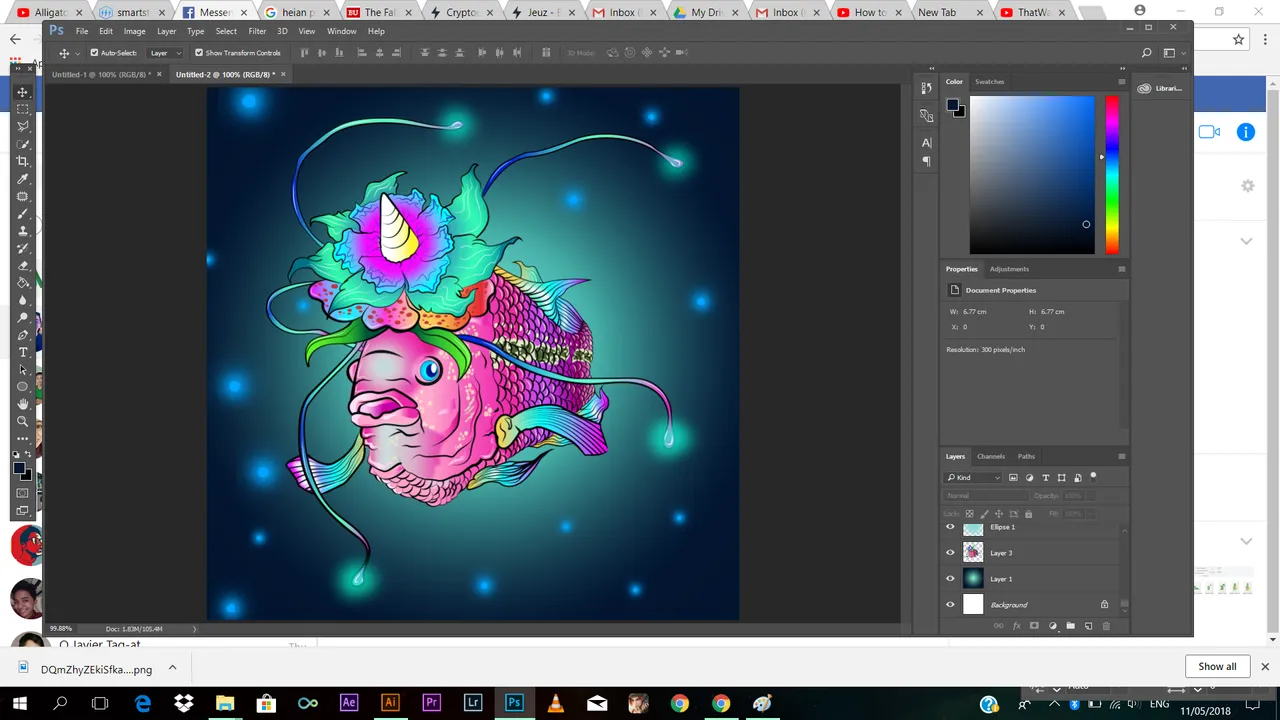Open the Properties panel options menu
Screen dimensions: 1280x720
pyautogui.click(x=1121, y=269)
